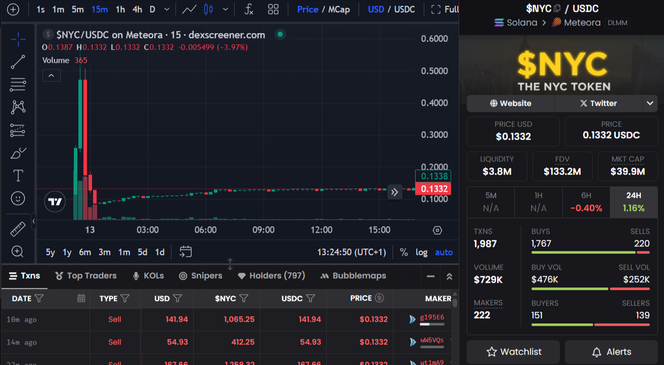Screen dimensions: 664x365
Task: Toggle the PRICE column currency icon
Action: coord(379,298)
